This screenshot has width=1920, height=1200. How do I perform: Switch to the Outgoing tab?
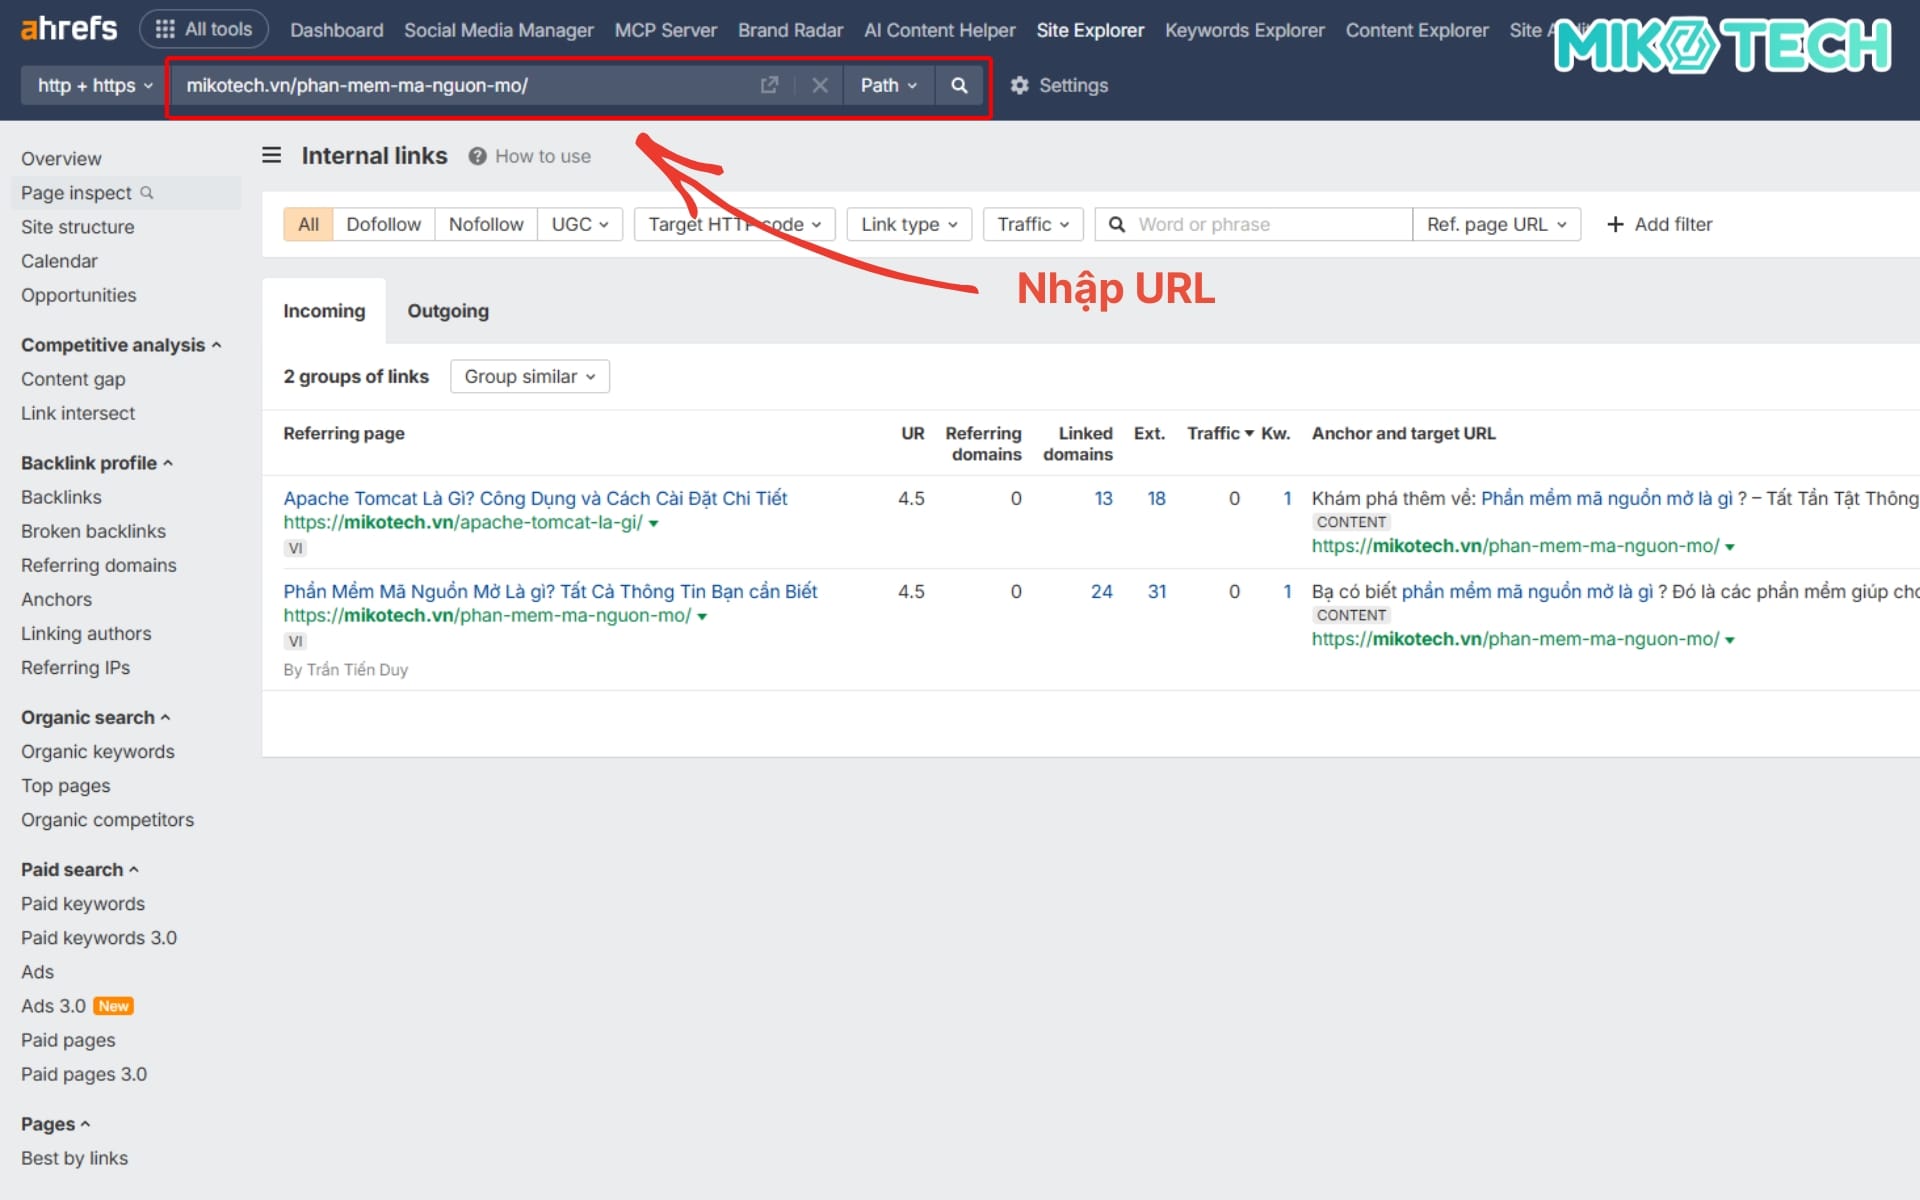(x=447, y=311)
